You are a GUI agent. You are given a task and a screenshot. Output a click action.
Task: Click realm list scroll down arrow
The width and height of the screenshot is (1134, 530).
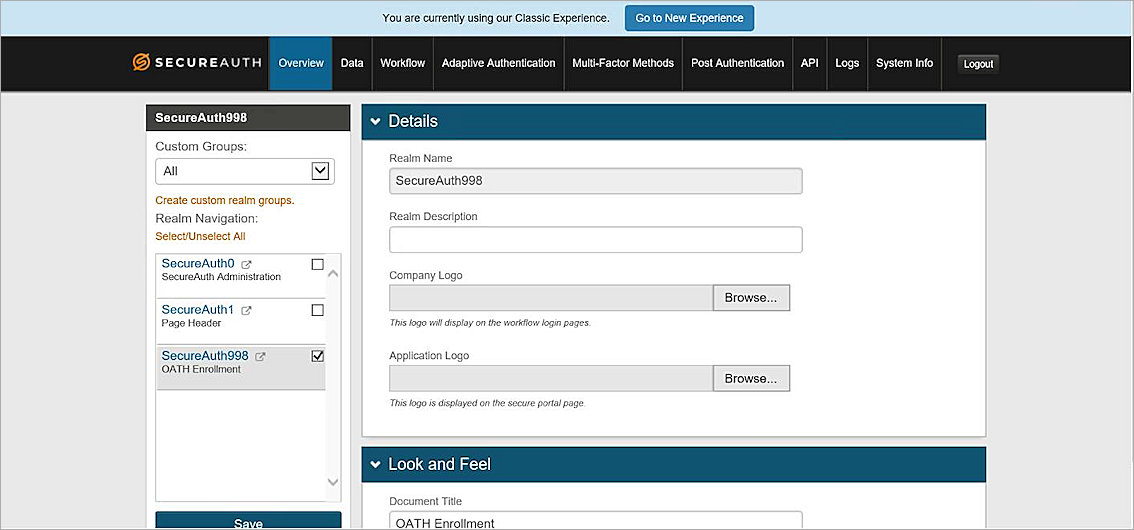[333, 482]
